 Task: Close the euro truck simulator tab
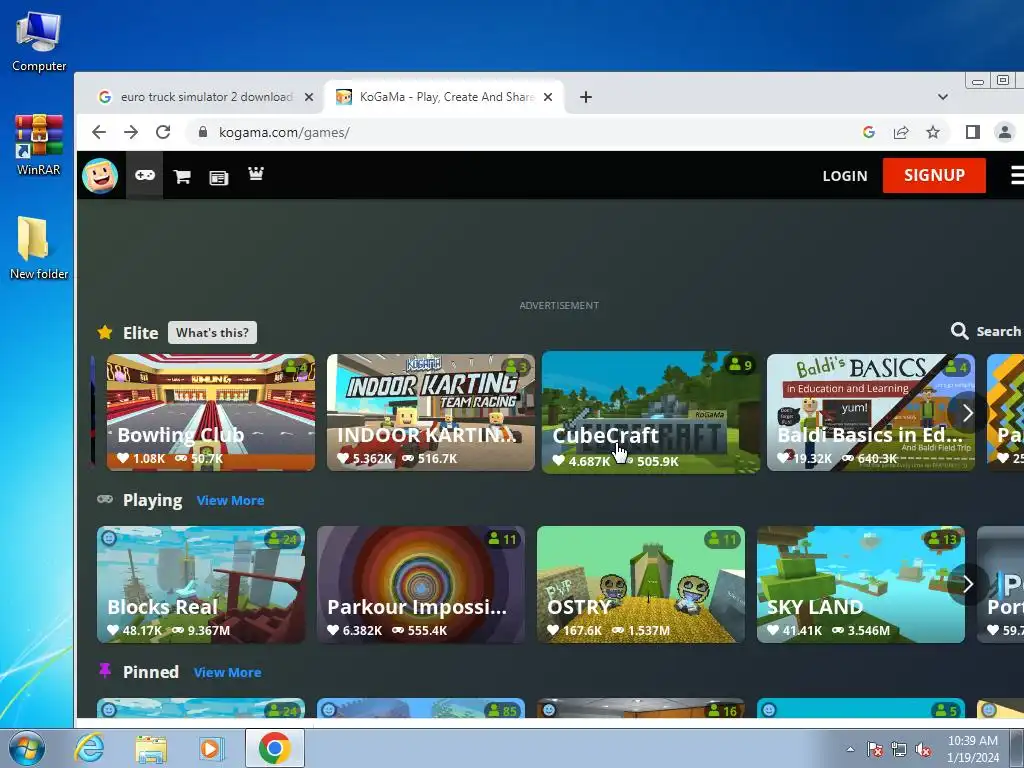[x=309, y=97]
